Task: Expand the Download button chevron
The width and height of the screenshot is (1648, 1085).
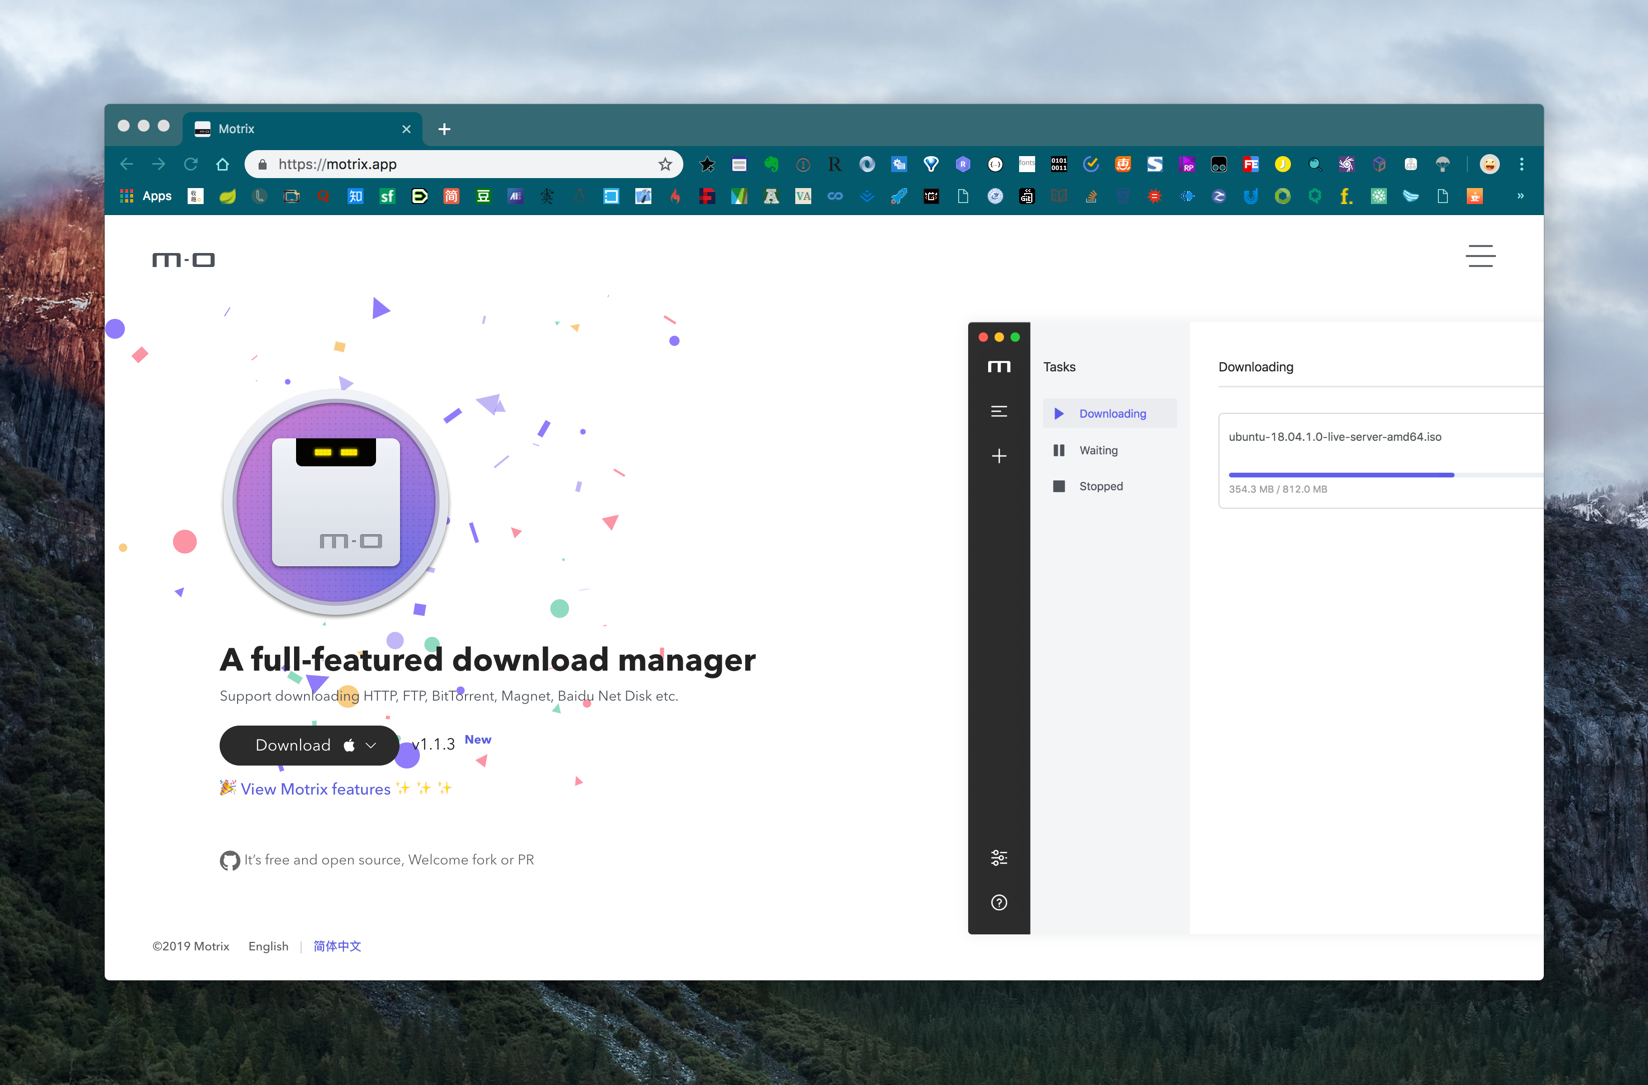Action: coord(371,745)
